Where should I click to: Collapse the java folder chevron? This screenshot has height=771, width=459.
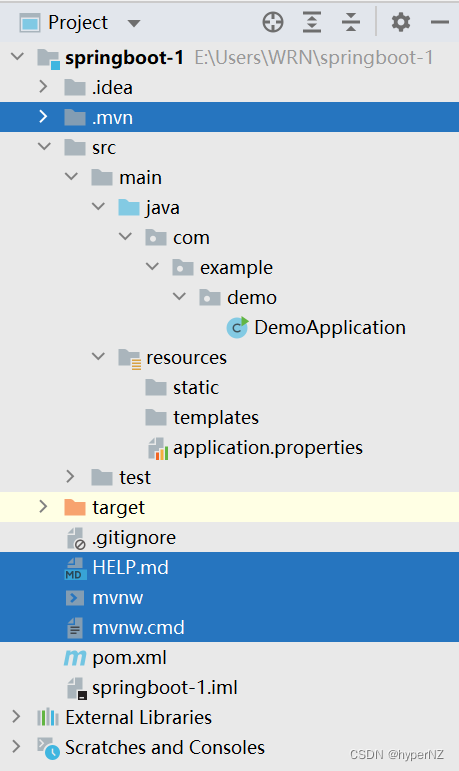pos(98,207)
